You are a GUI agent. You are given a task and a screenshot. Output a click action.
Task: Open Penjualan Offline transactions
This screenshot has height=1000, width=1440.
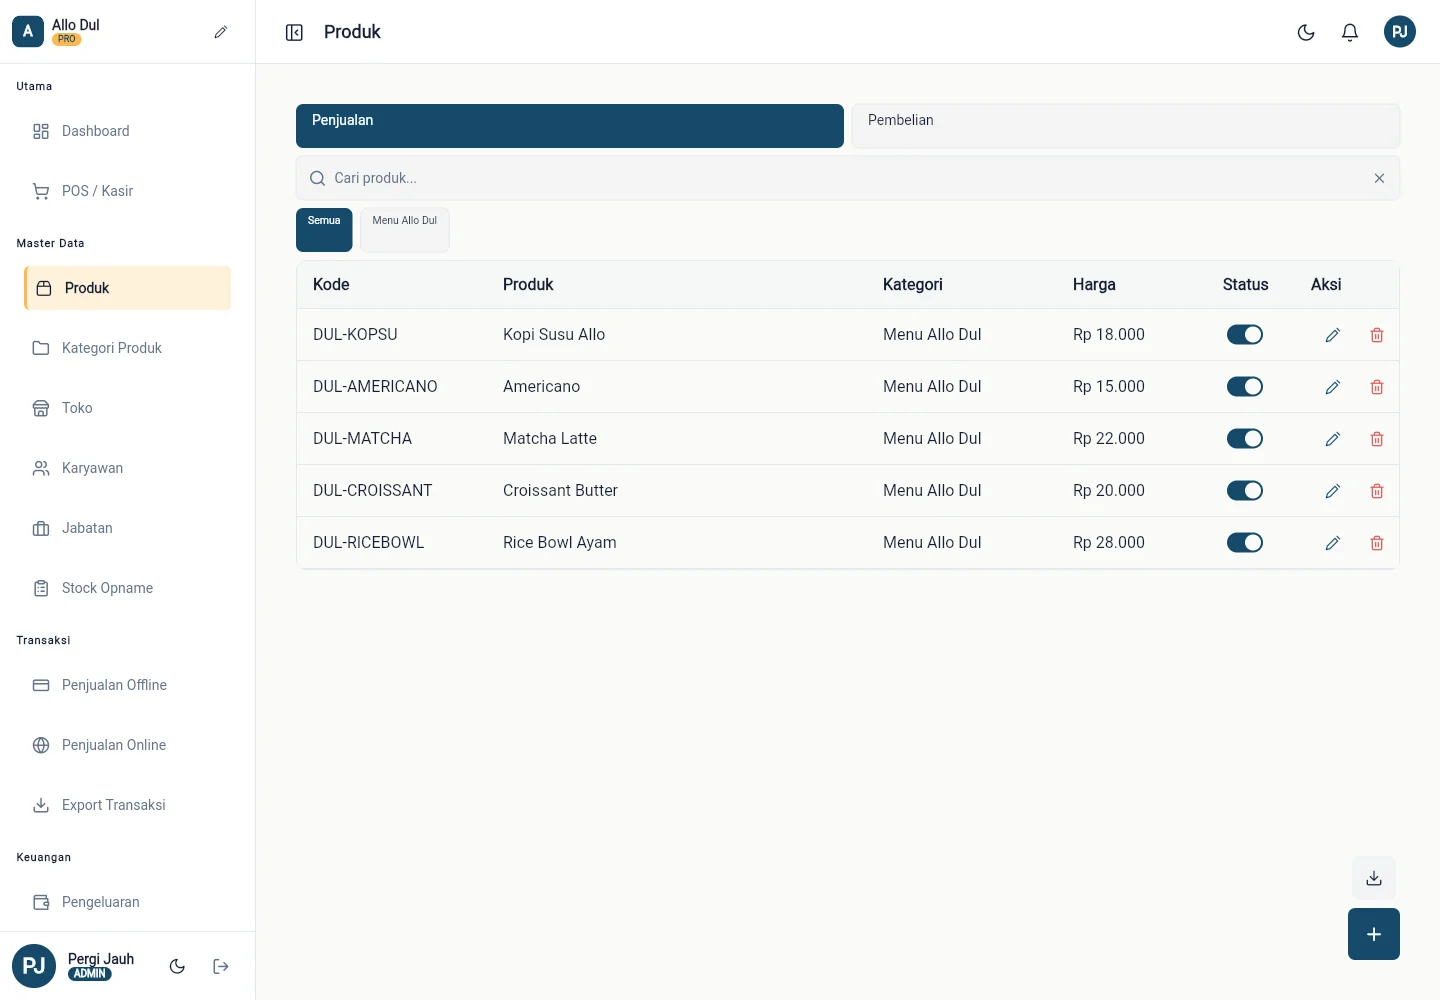tap(128, 685)
